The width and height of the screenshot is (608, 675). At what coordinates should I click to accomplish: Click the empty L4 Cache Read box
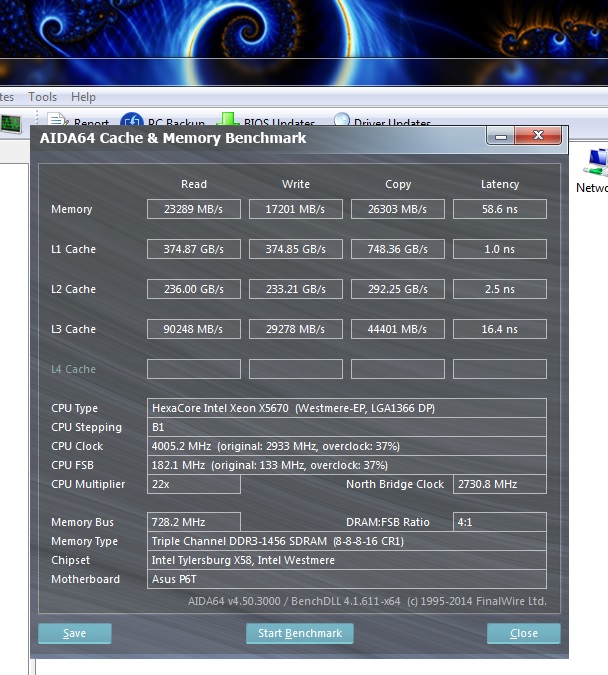pos(194,369)
